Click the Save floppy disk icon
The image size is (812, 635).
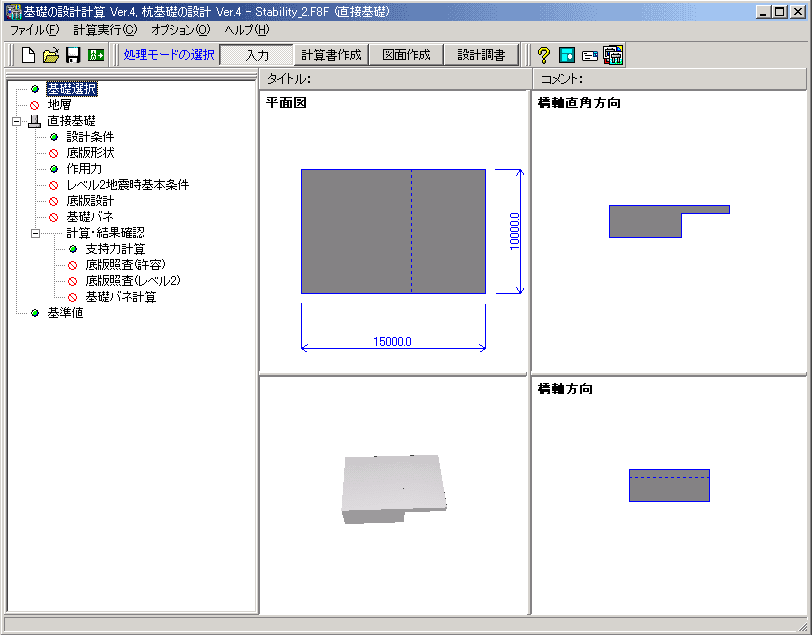pyautogui.click(x=73, y=55)
